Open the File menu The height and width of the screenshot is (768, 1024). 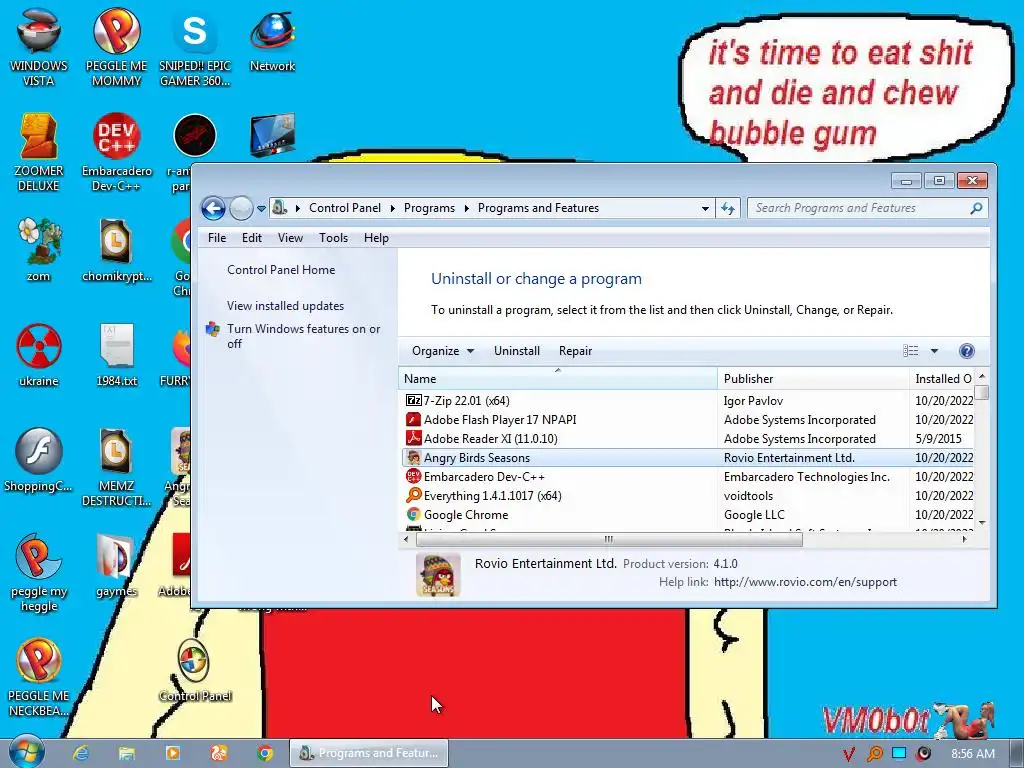217,238
